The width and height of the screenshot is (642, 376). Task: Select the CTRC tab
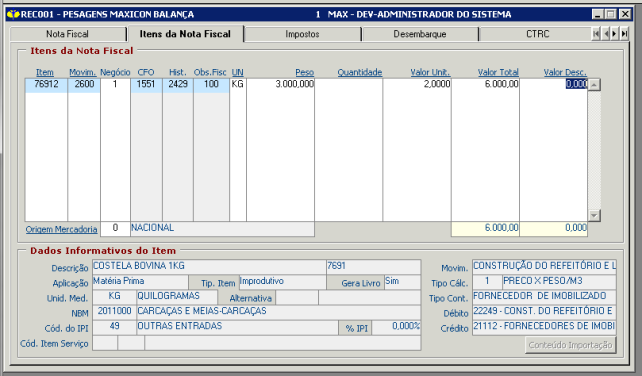coord(536,34)
